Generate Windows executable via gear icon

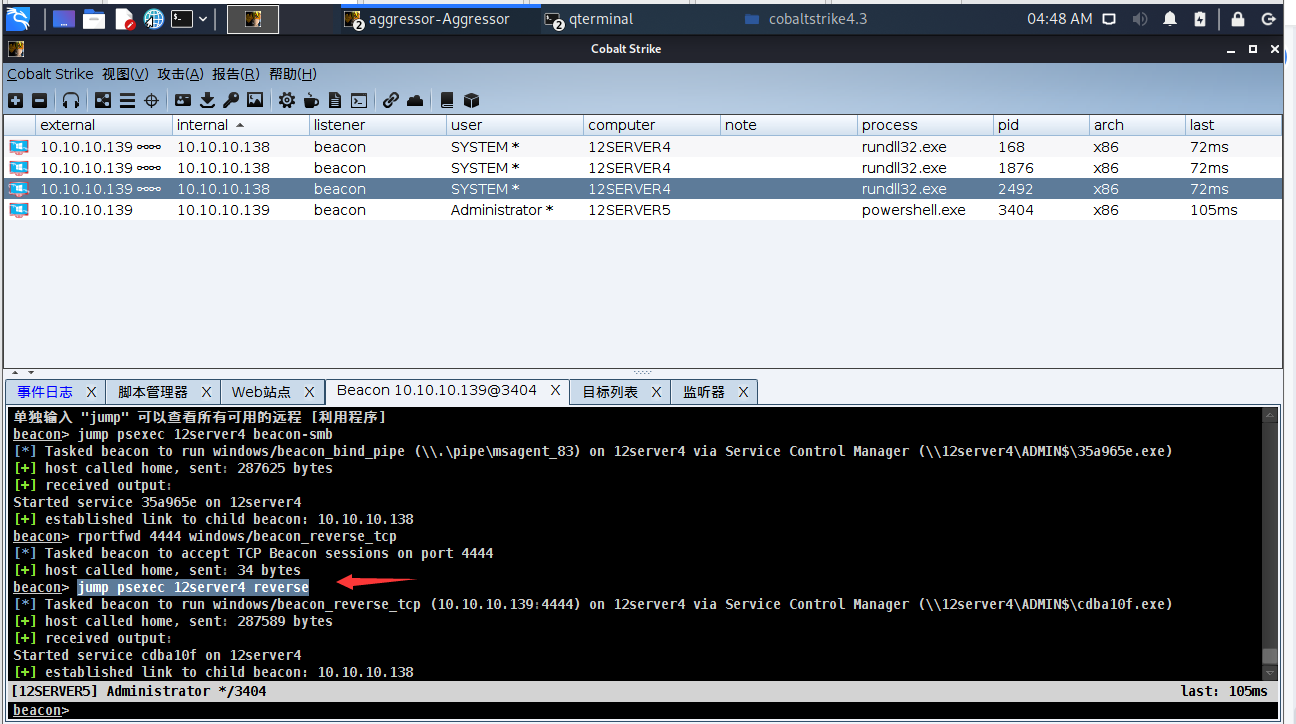pyautogui.click(x=287, y=100)
